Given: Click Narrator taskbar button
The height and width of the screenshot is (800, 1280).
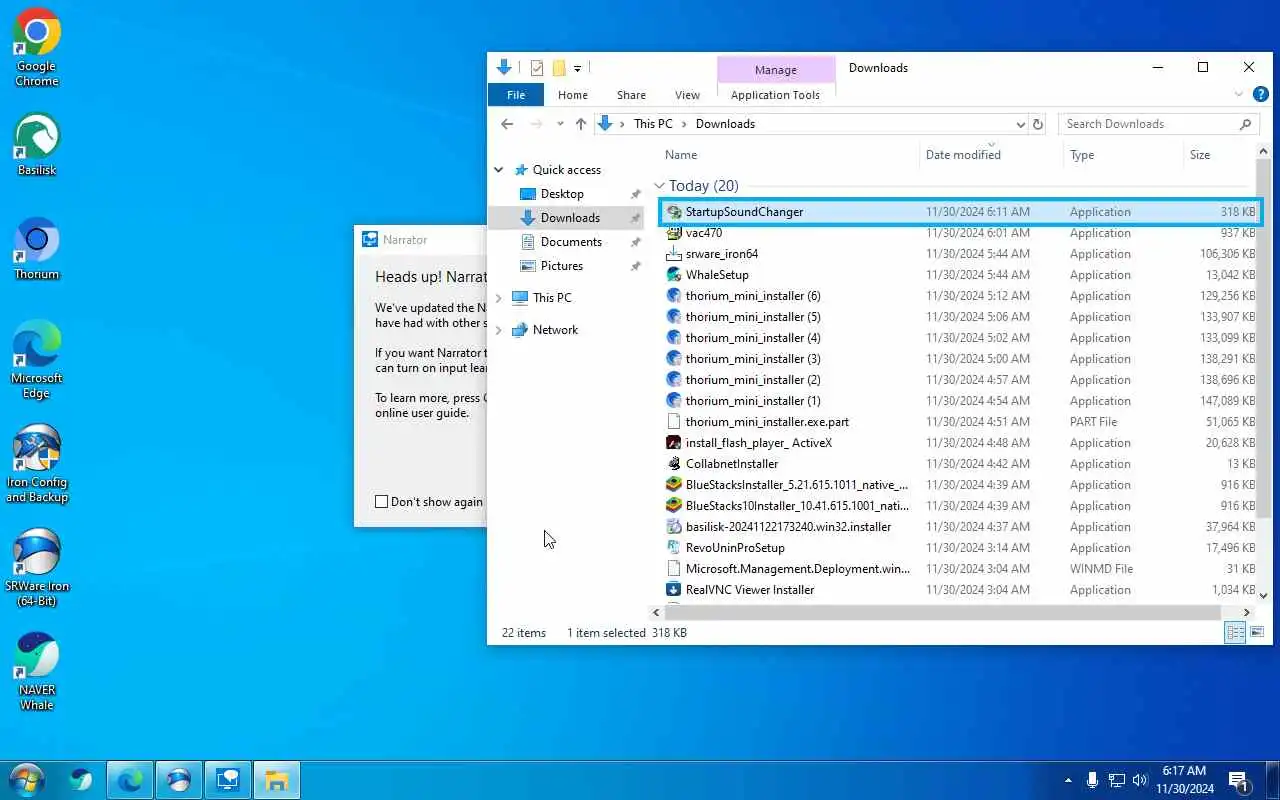Looking at the screenshot, I should click(x=228, y=780).
